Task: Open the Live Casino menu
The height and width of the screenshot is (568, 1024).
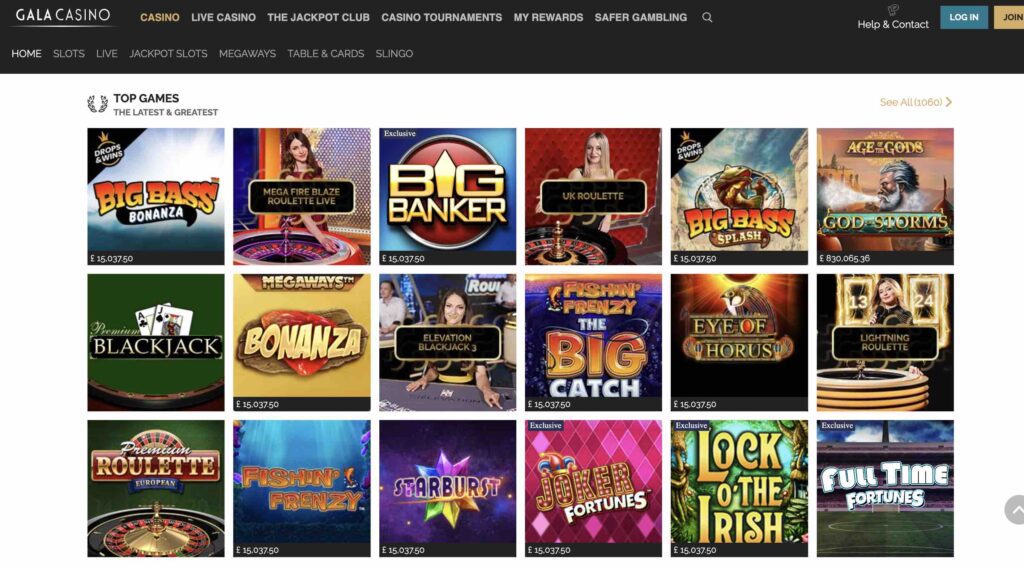Action: (x=223, y=18)
